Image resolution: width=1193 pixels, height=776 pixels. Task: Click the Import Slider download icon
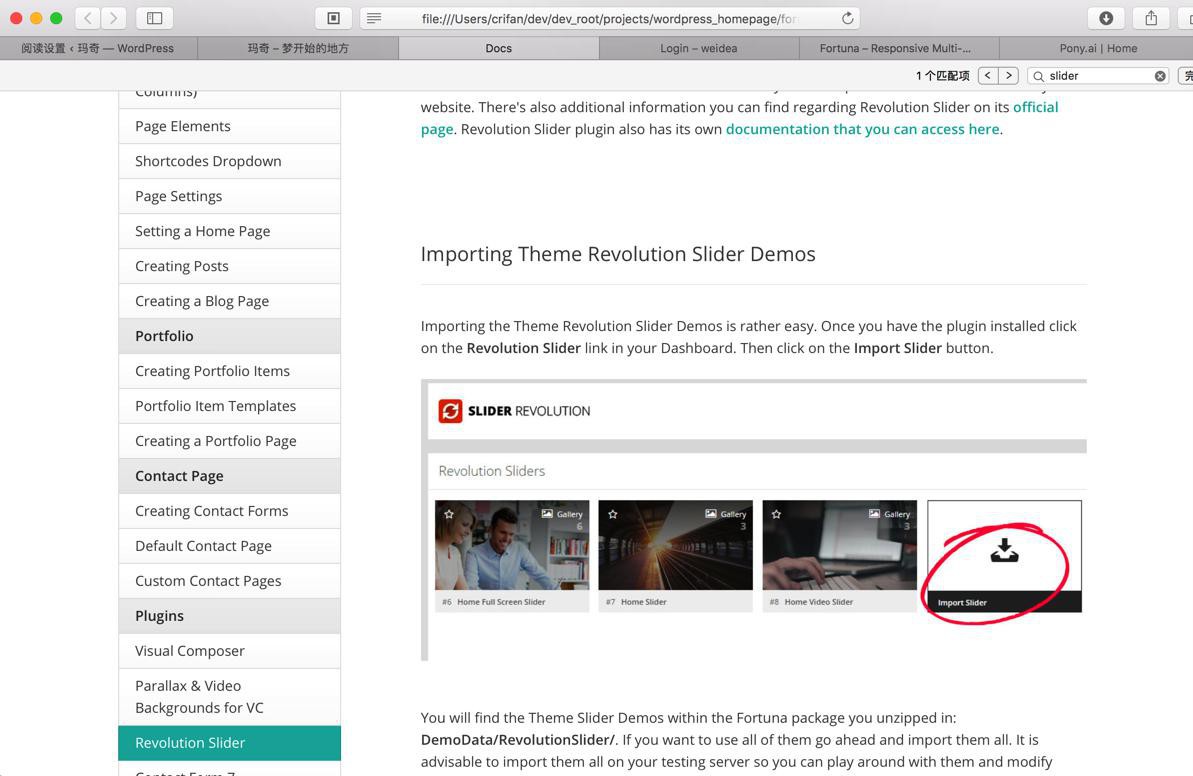(1004, 550)
